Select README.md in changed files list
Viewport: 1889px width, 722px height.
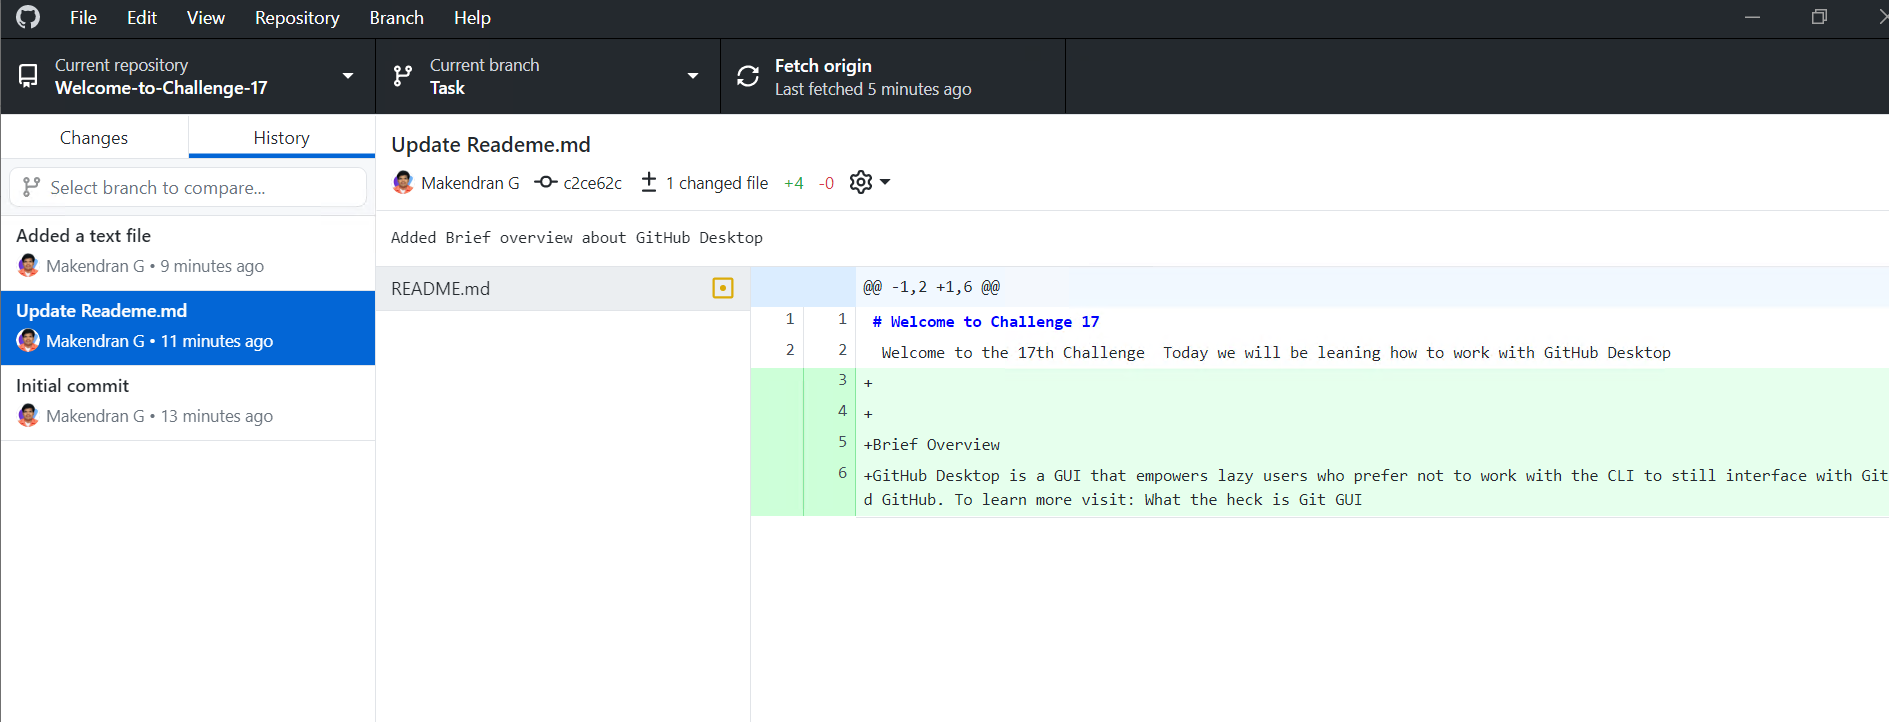(563, 288)
